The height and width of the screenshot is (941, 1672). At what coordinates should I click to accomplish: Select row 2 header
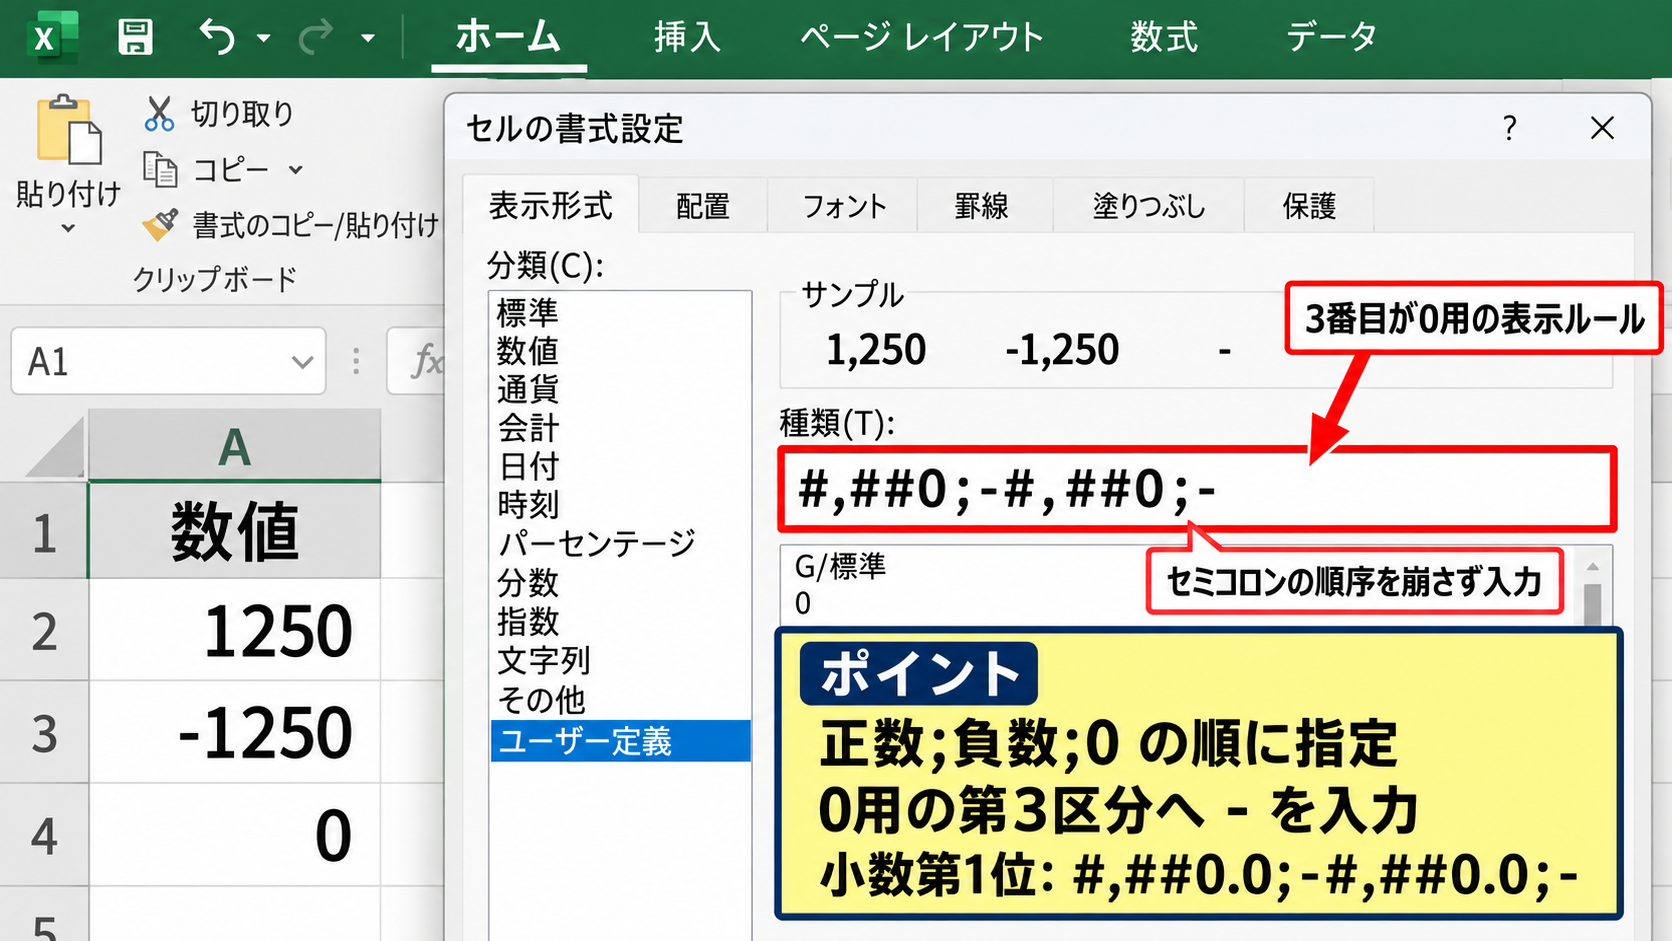[44, 631]
